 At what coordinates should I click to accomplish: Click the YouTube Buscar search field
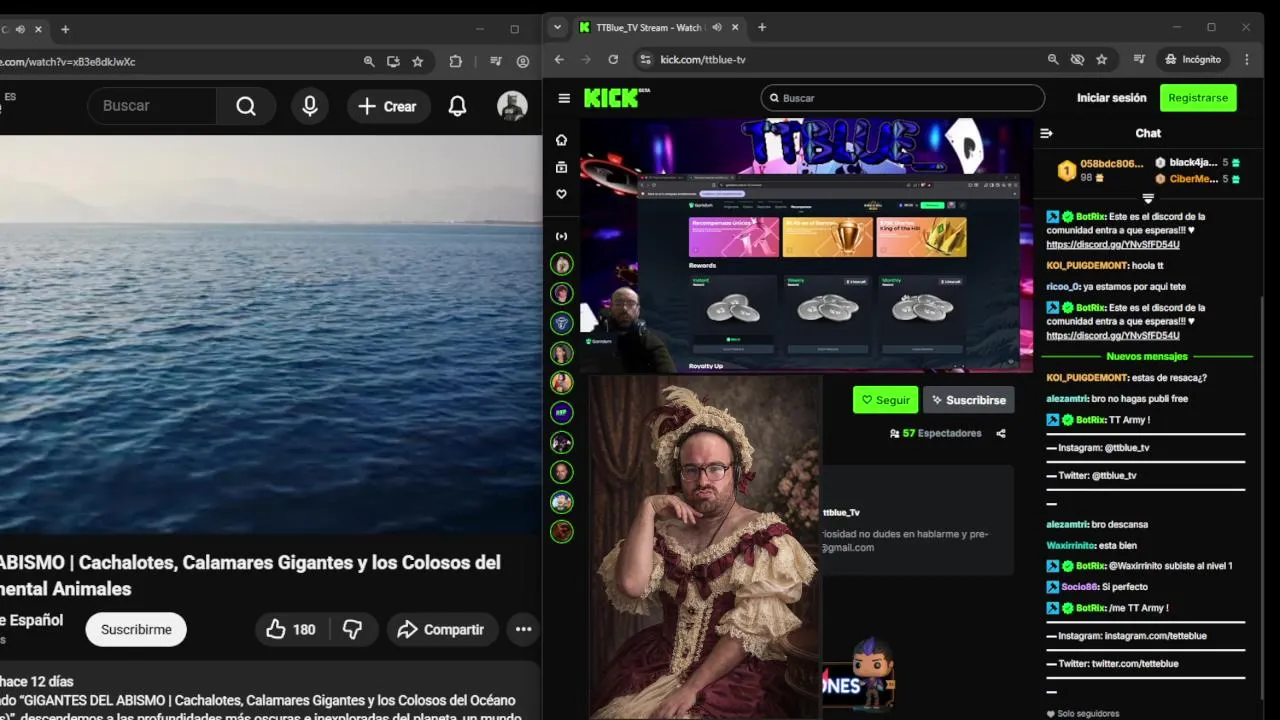pos(152,106)
